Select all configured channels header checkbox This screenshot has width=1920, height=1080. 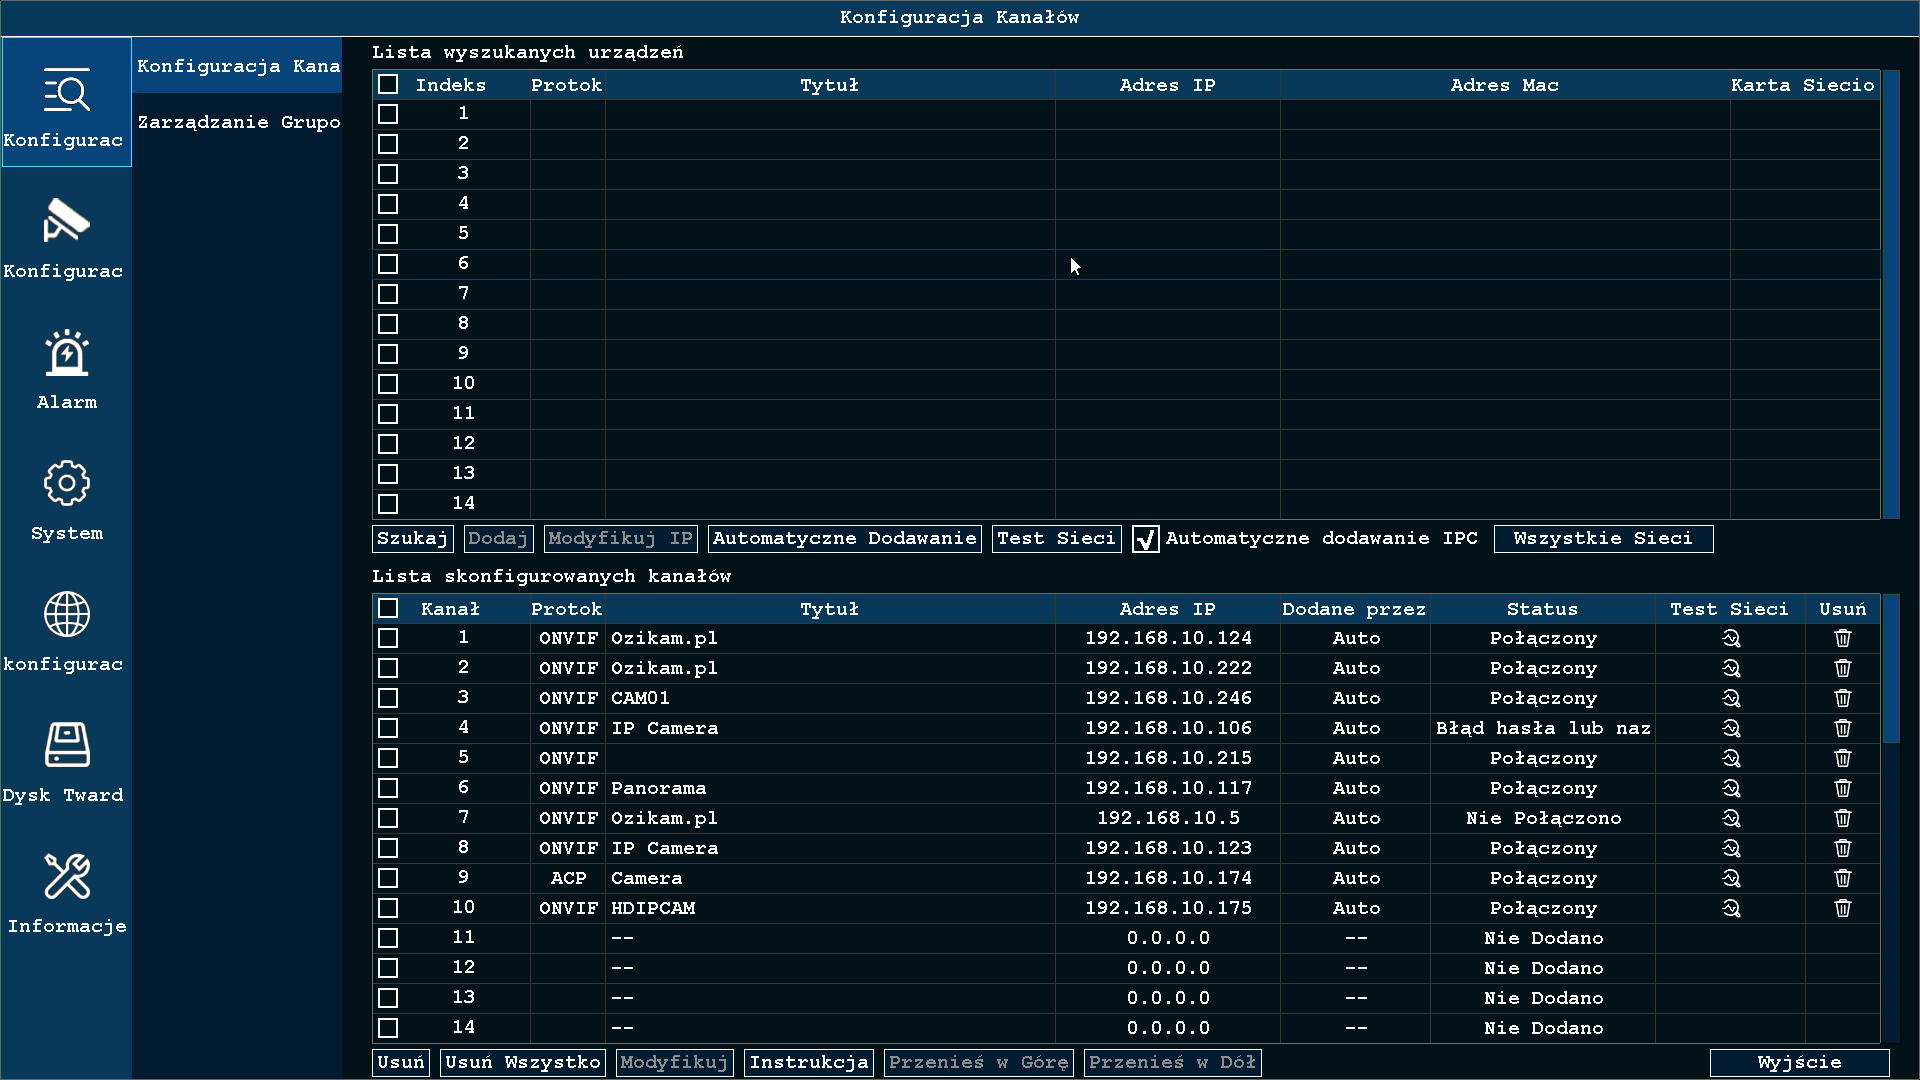click(x=388, y=608)
